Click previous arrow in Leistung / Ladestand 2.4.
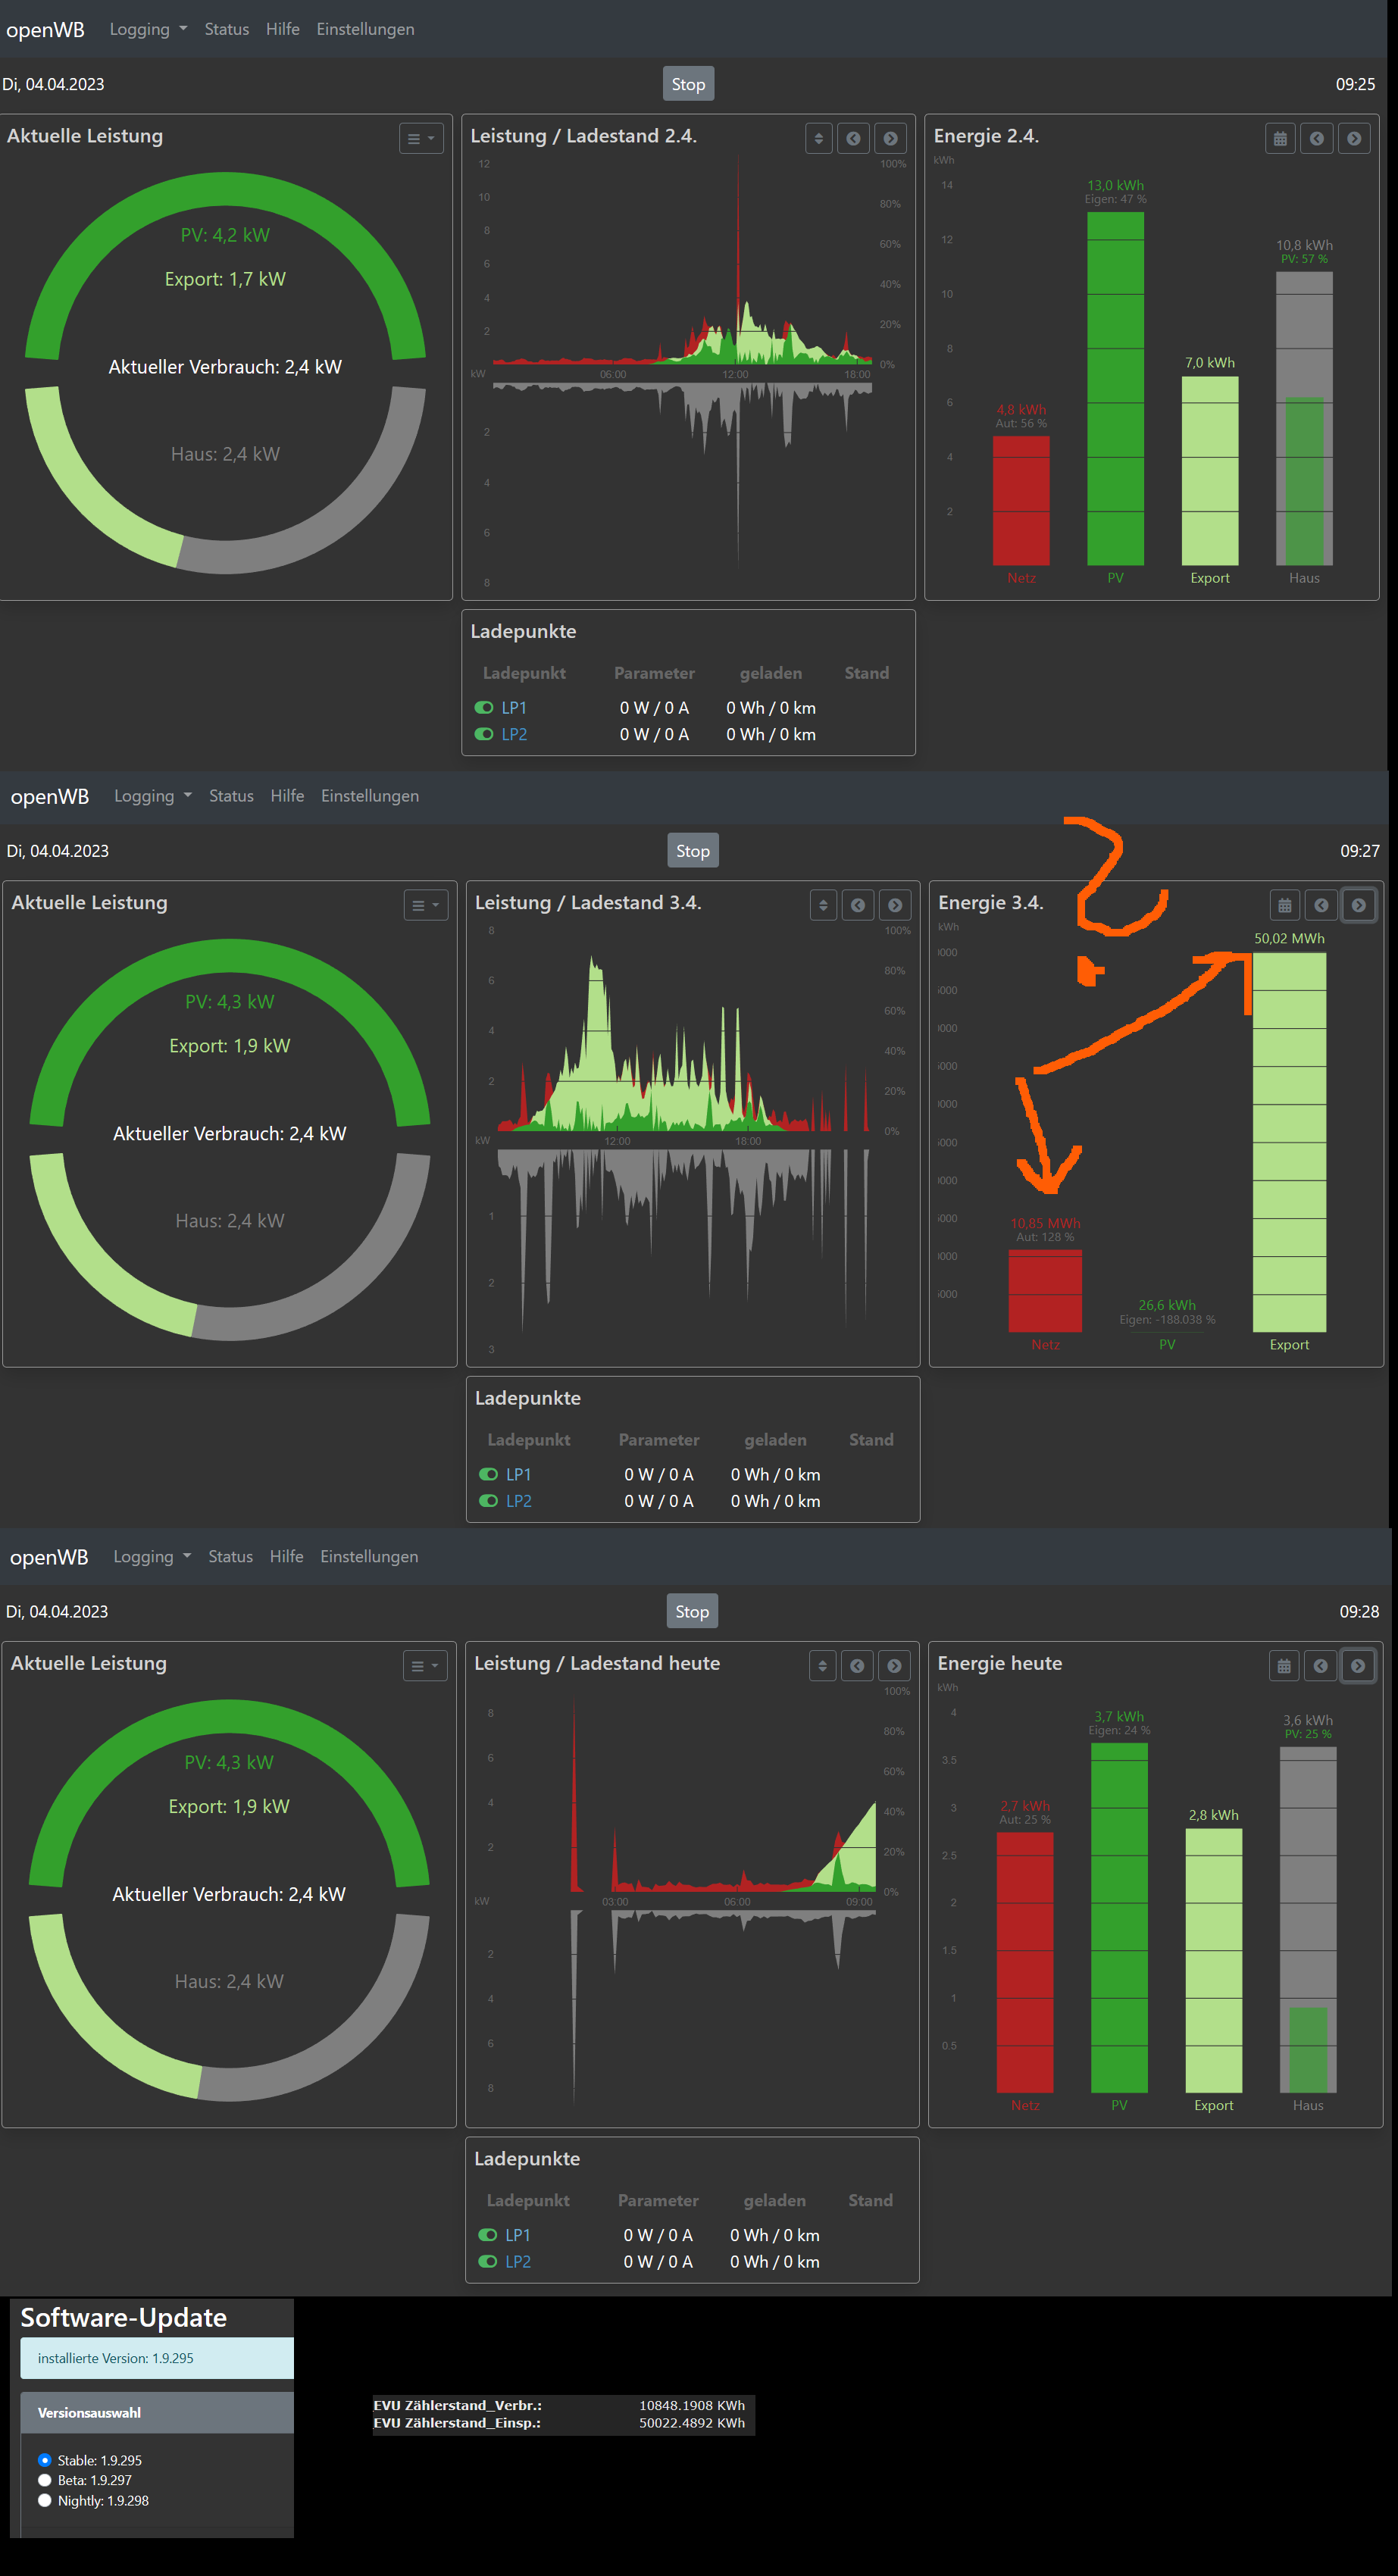The image size is (1398, 2576). [x=853, y=139]
